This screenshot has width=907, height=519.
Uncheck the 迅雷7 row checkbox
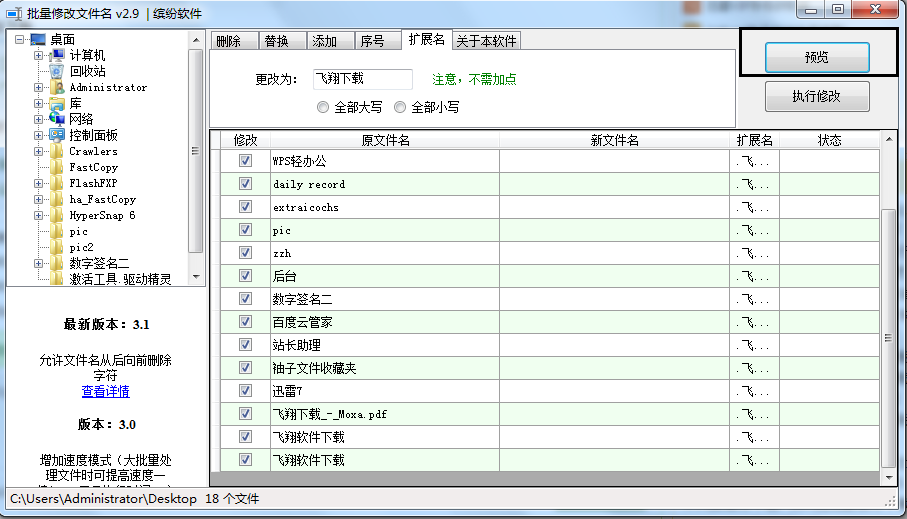click(245, 391)
